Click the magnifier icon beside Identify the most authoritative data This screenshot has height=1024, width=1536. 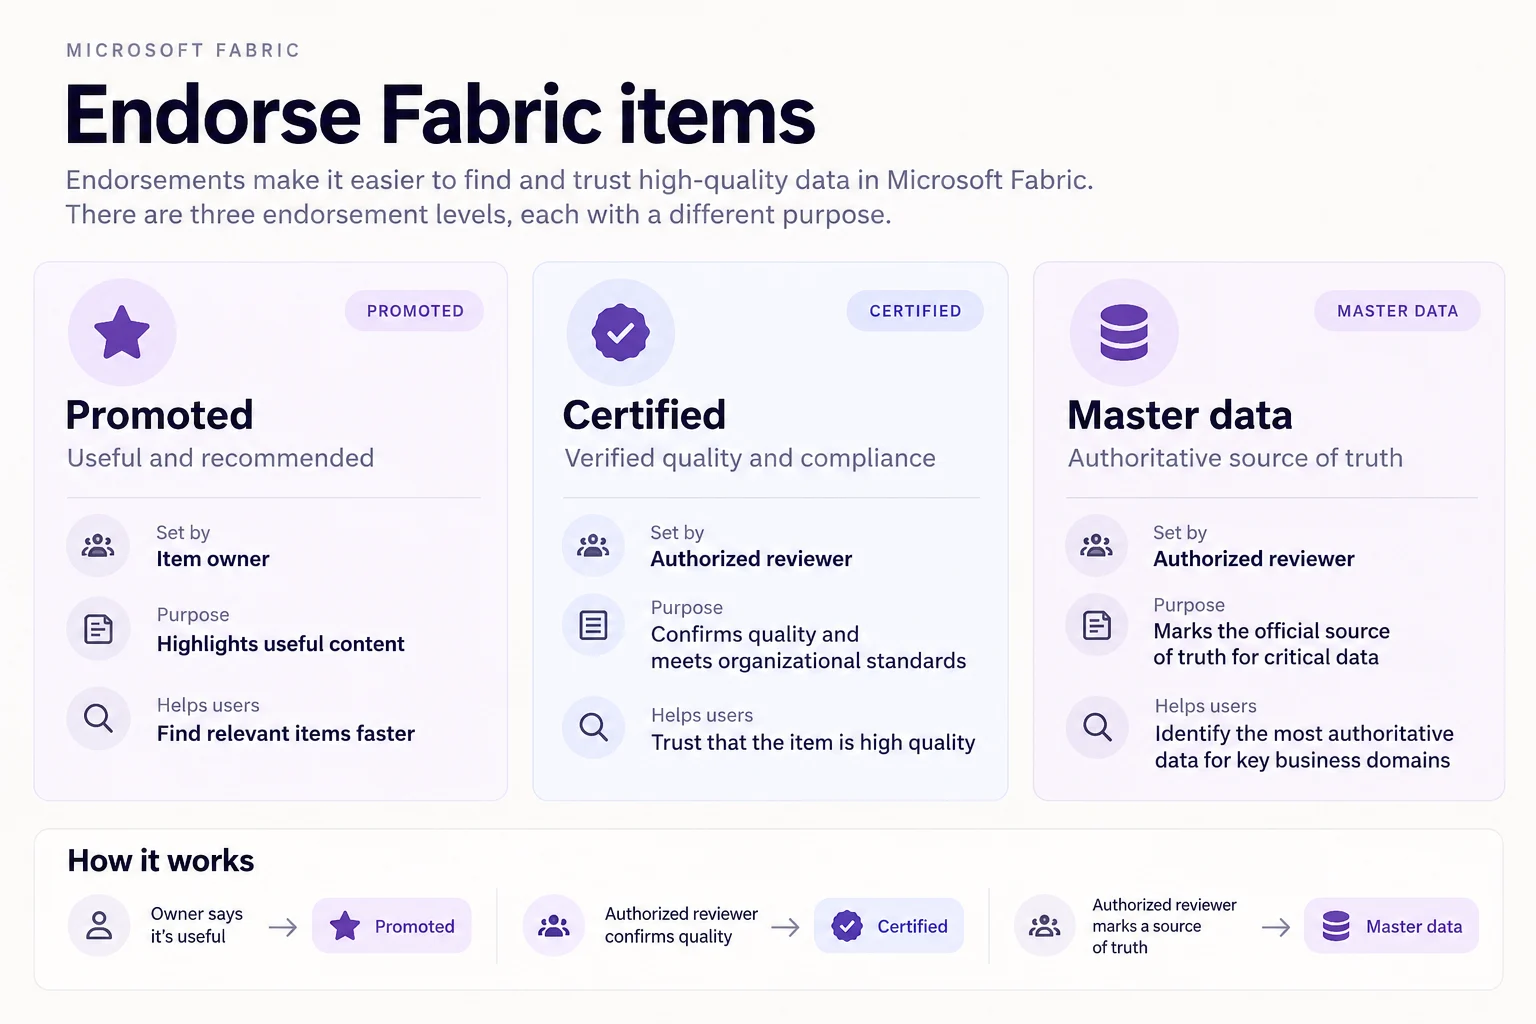(1096, 727)
